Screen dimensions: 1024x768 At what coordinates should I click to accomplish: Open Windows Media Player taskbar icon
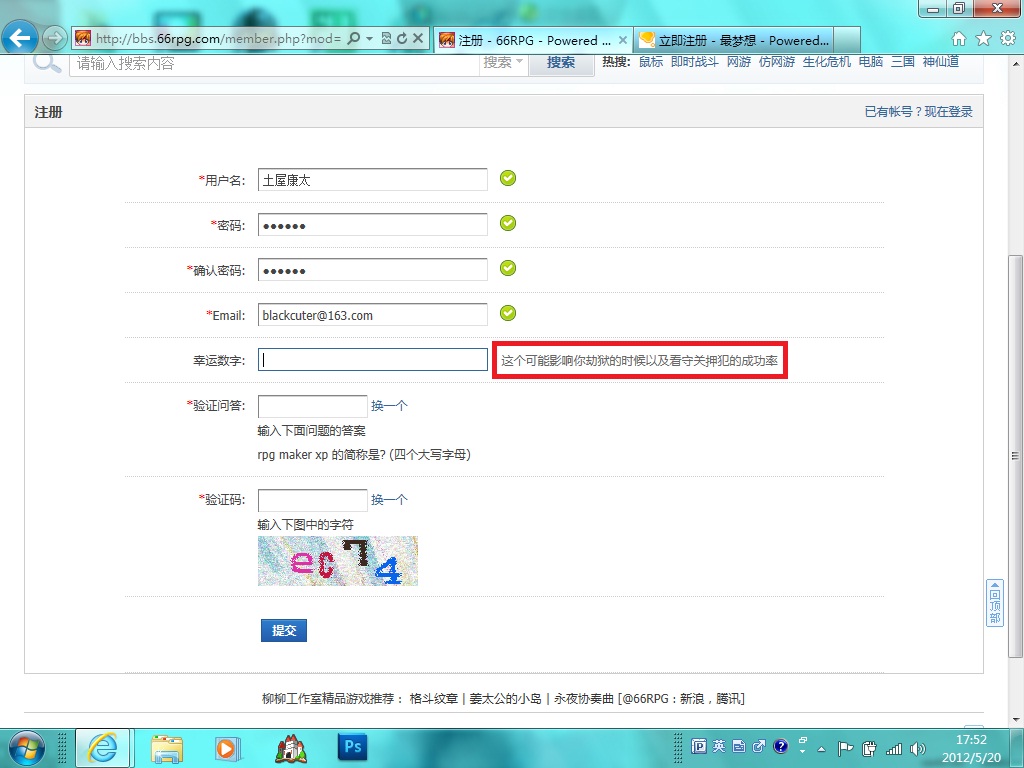pyautogui.click(x=227, y=748)
